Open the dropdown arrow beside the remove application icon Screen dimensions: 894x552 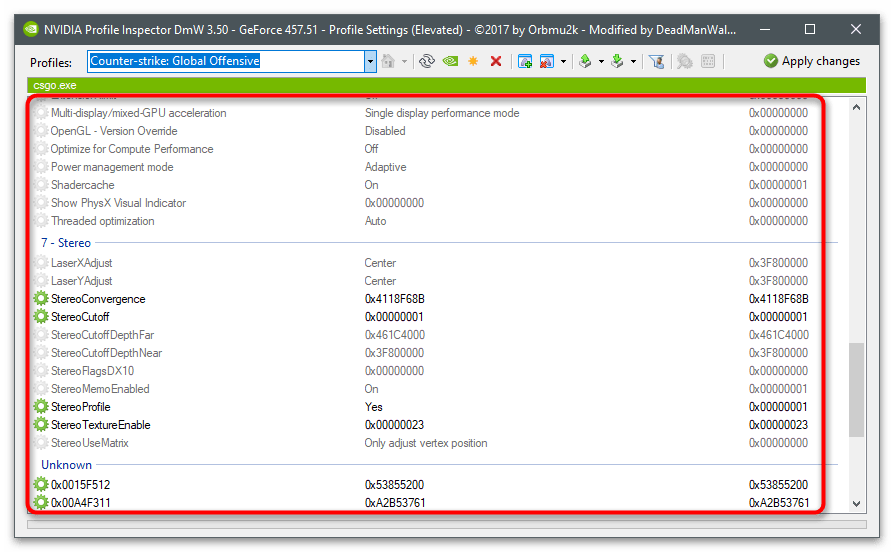click(x=563, y=62)
